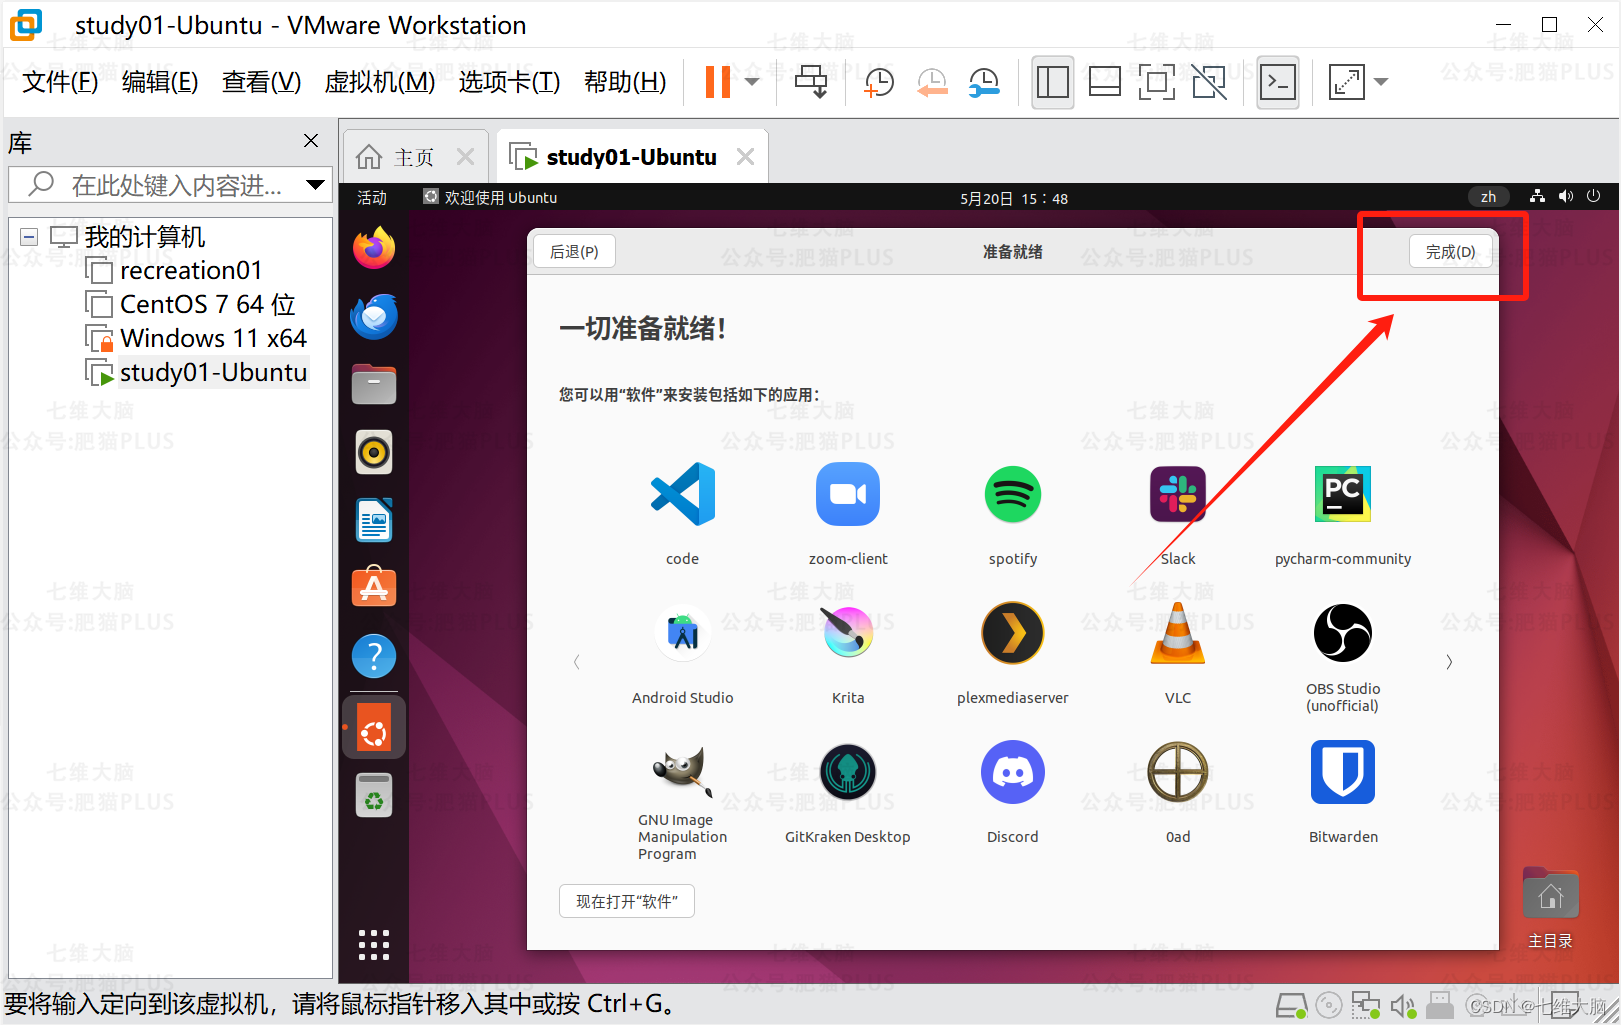Image resolution: width=1621 pixels, height=1025 pixels.
Task: Click the Krita app icon
Action: pos(848,633)
